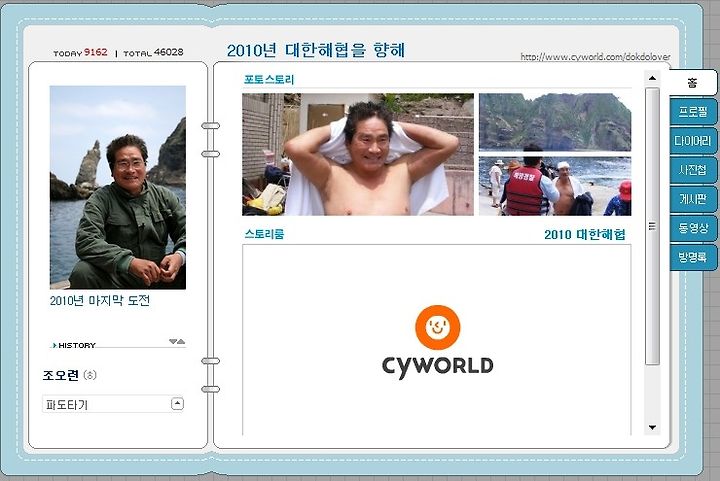Open the photo with red life vest
The height and width of the screenshot is (481, 720).
coord(555,186)
